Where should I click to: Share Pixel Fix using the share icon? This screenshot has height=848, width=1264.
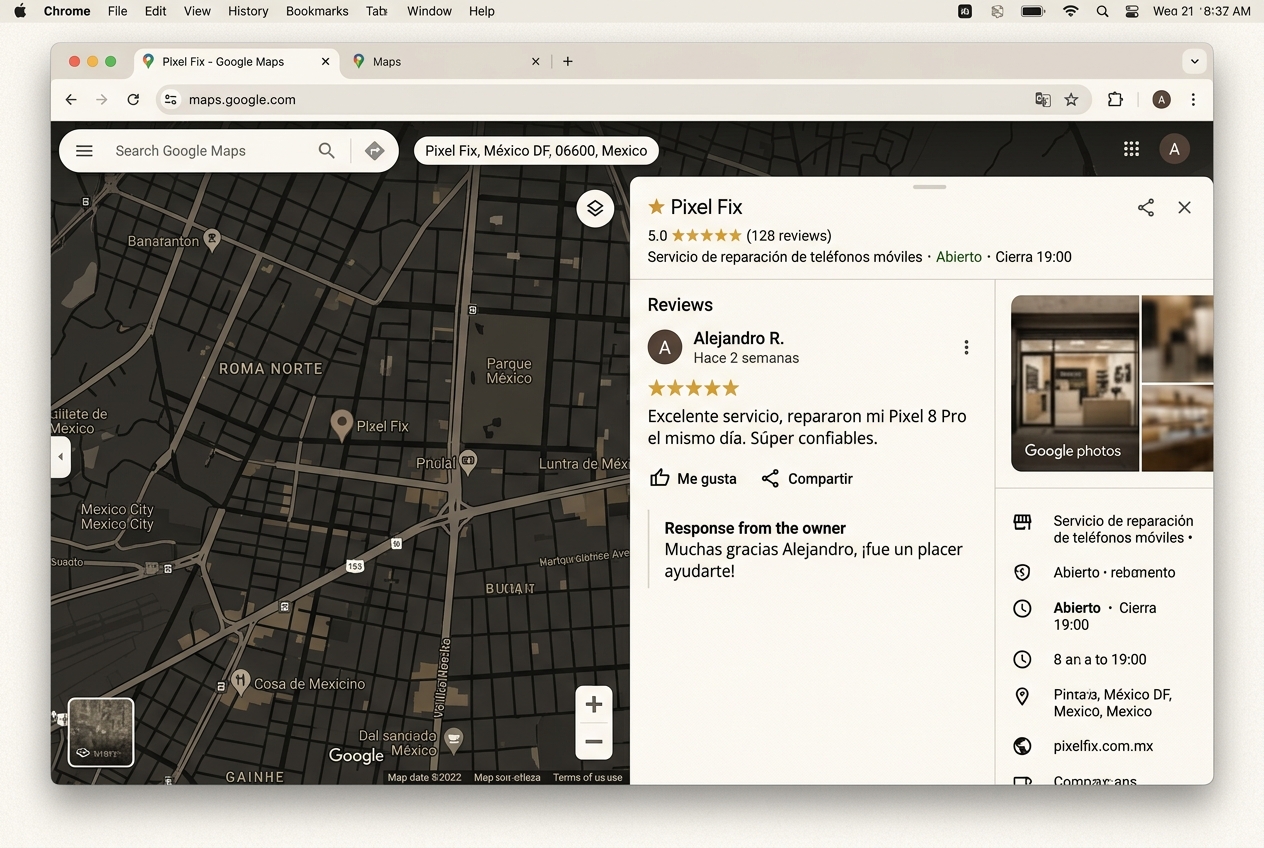click(1146, 207)
